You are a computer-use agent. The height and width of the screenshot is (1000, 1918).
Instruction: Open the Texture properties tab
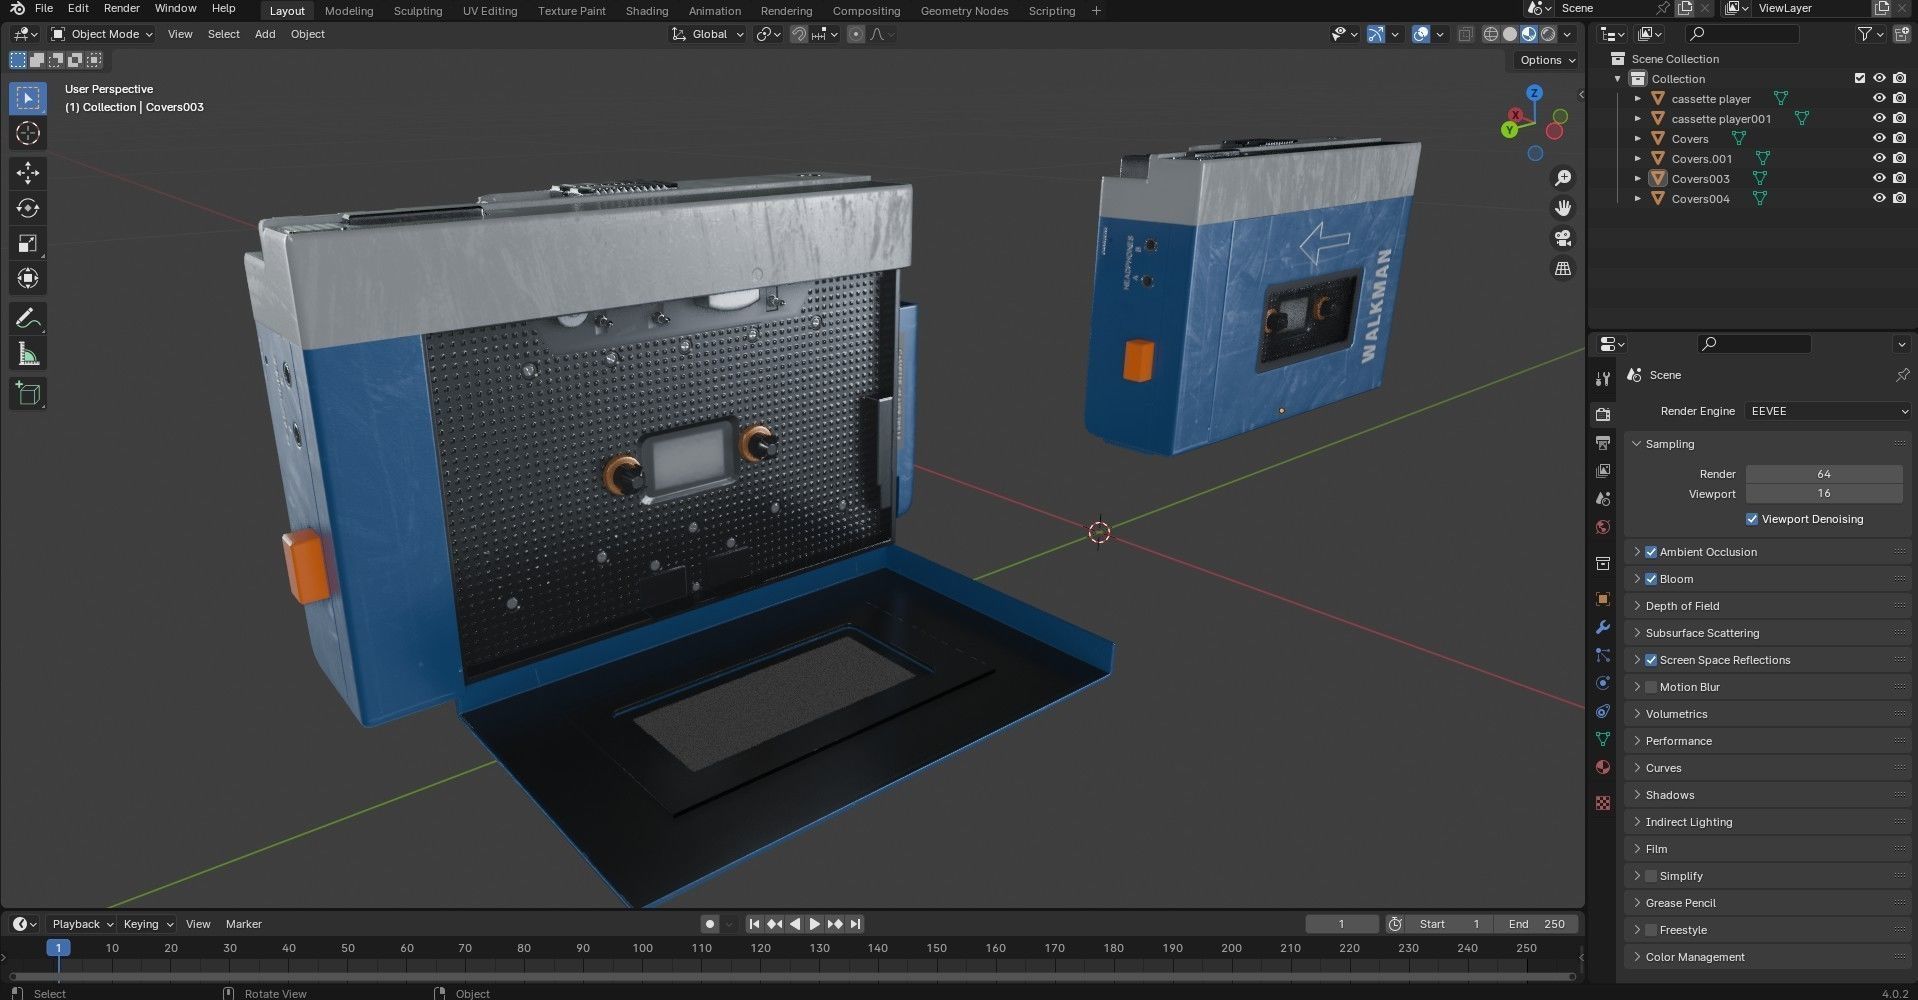[1603, 803]
